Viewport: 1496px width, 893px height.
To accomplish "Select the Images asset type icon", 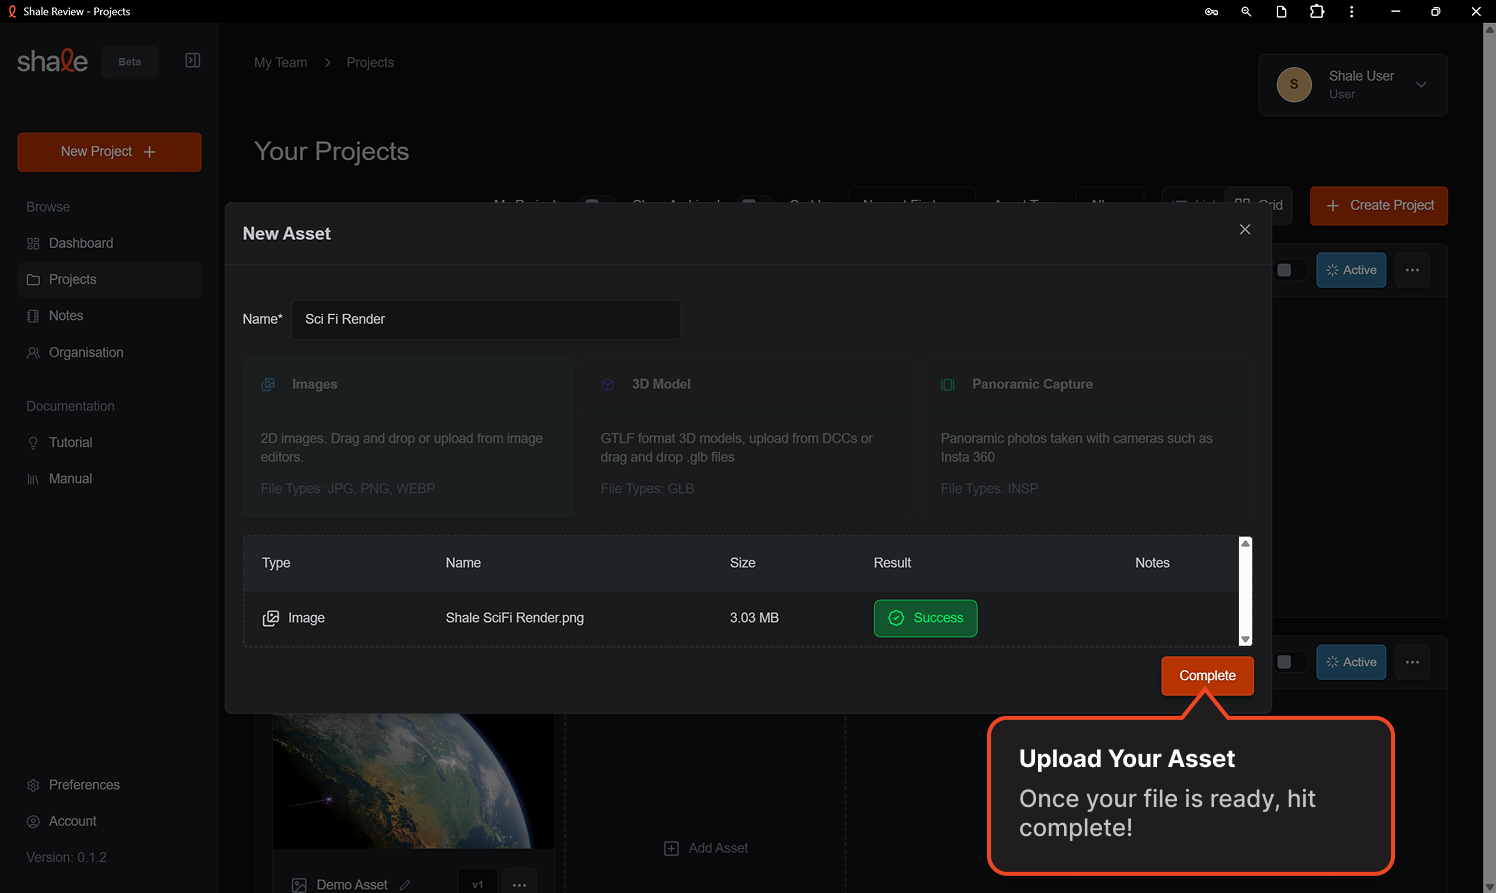I will pos(268,384).
